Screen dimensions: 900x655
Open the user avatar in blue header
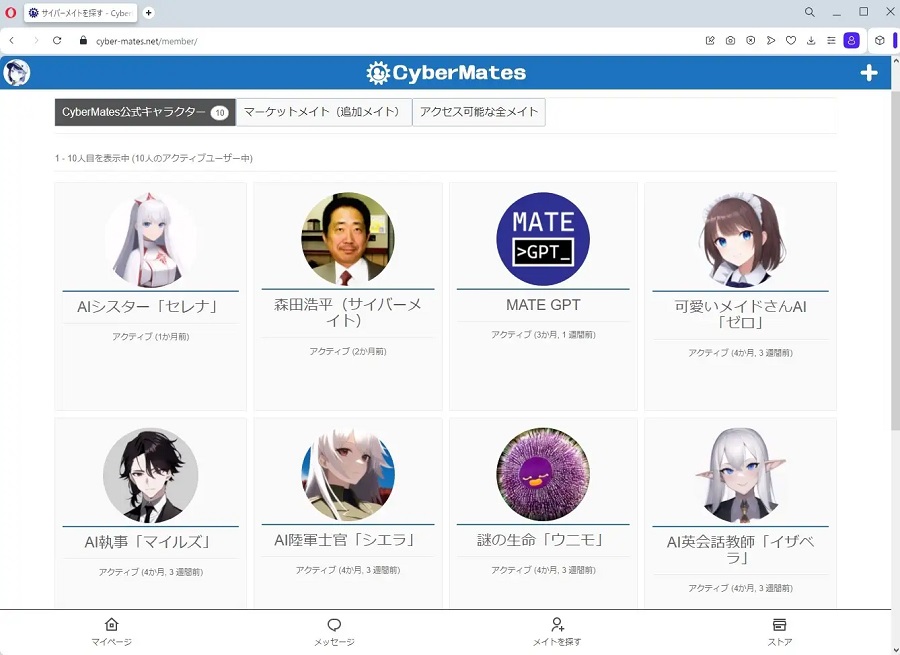pos(17,73)
